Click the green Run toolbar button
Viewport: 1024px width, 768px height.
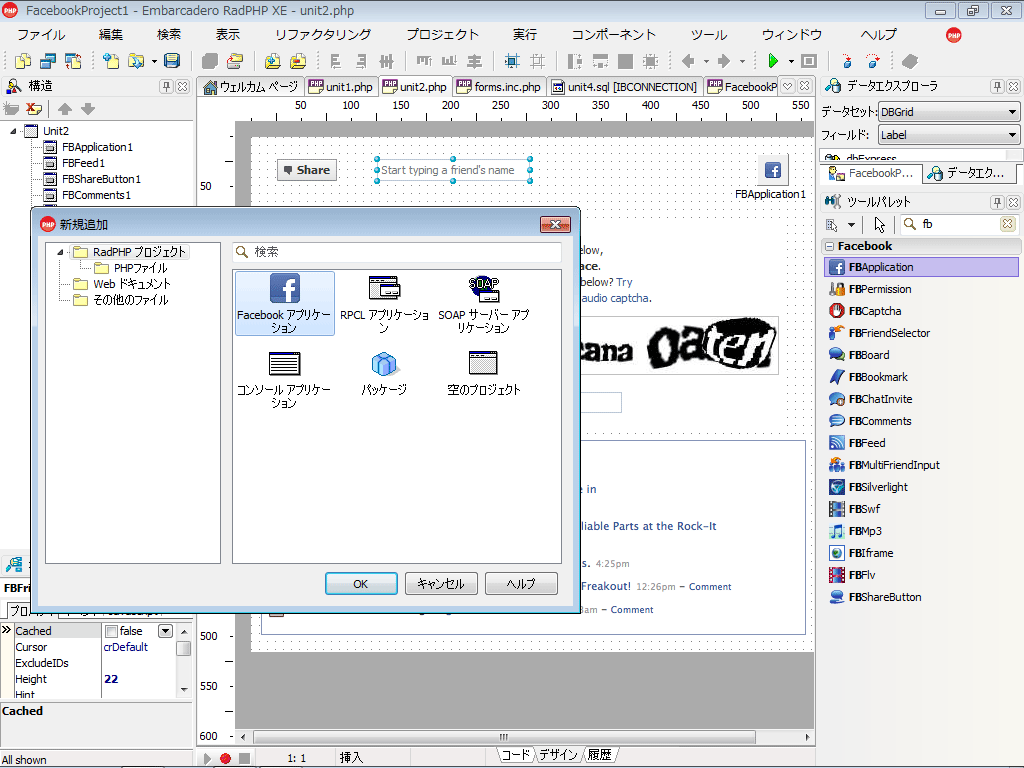[773, 61]
